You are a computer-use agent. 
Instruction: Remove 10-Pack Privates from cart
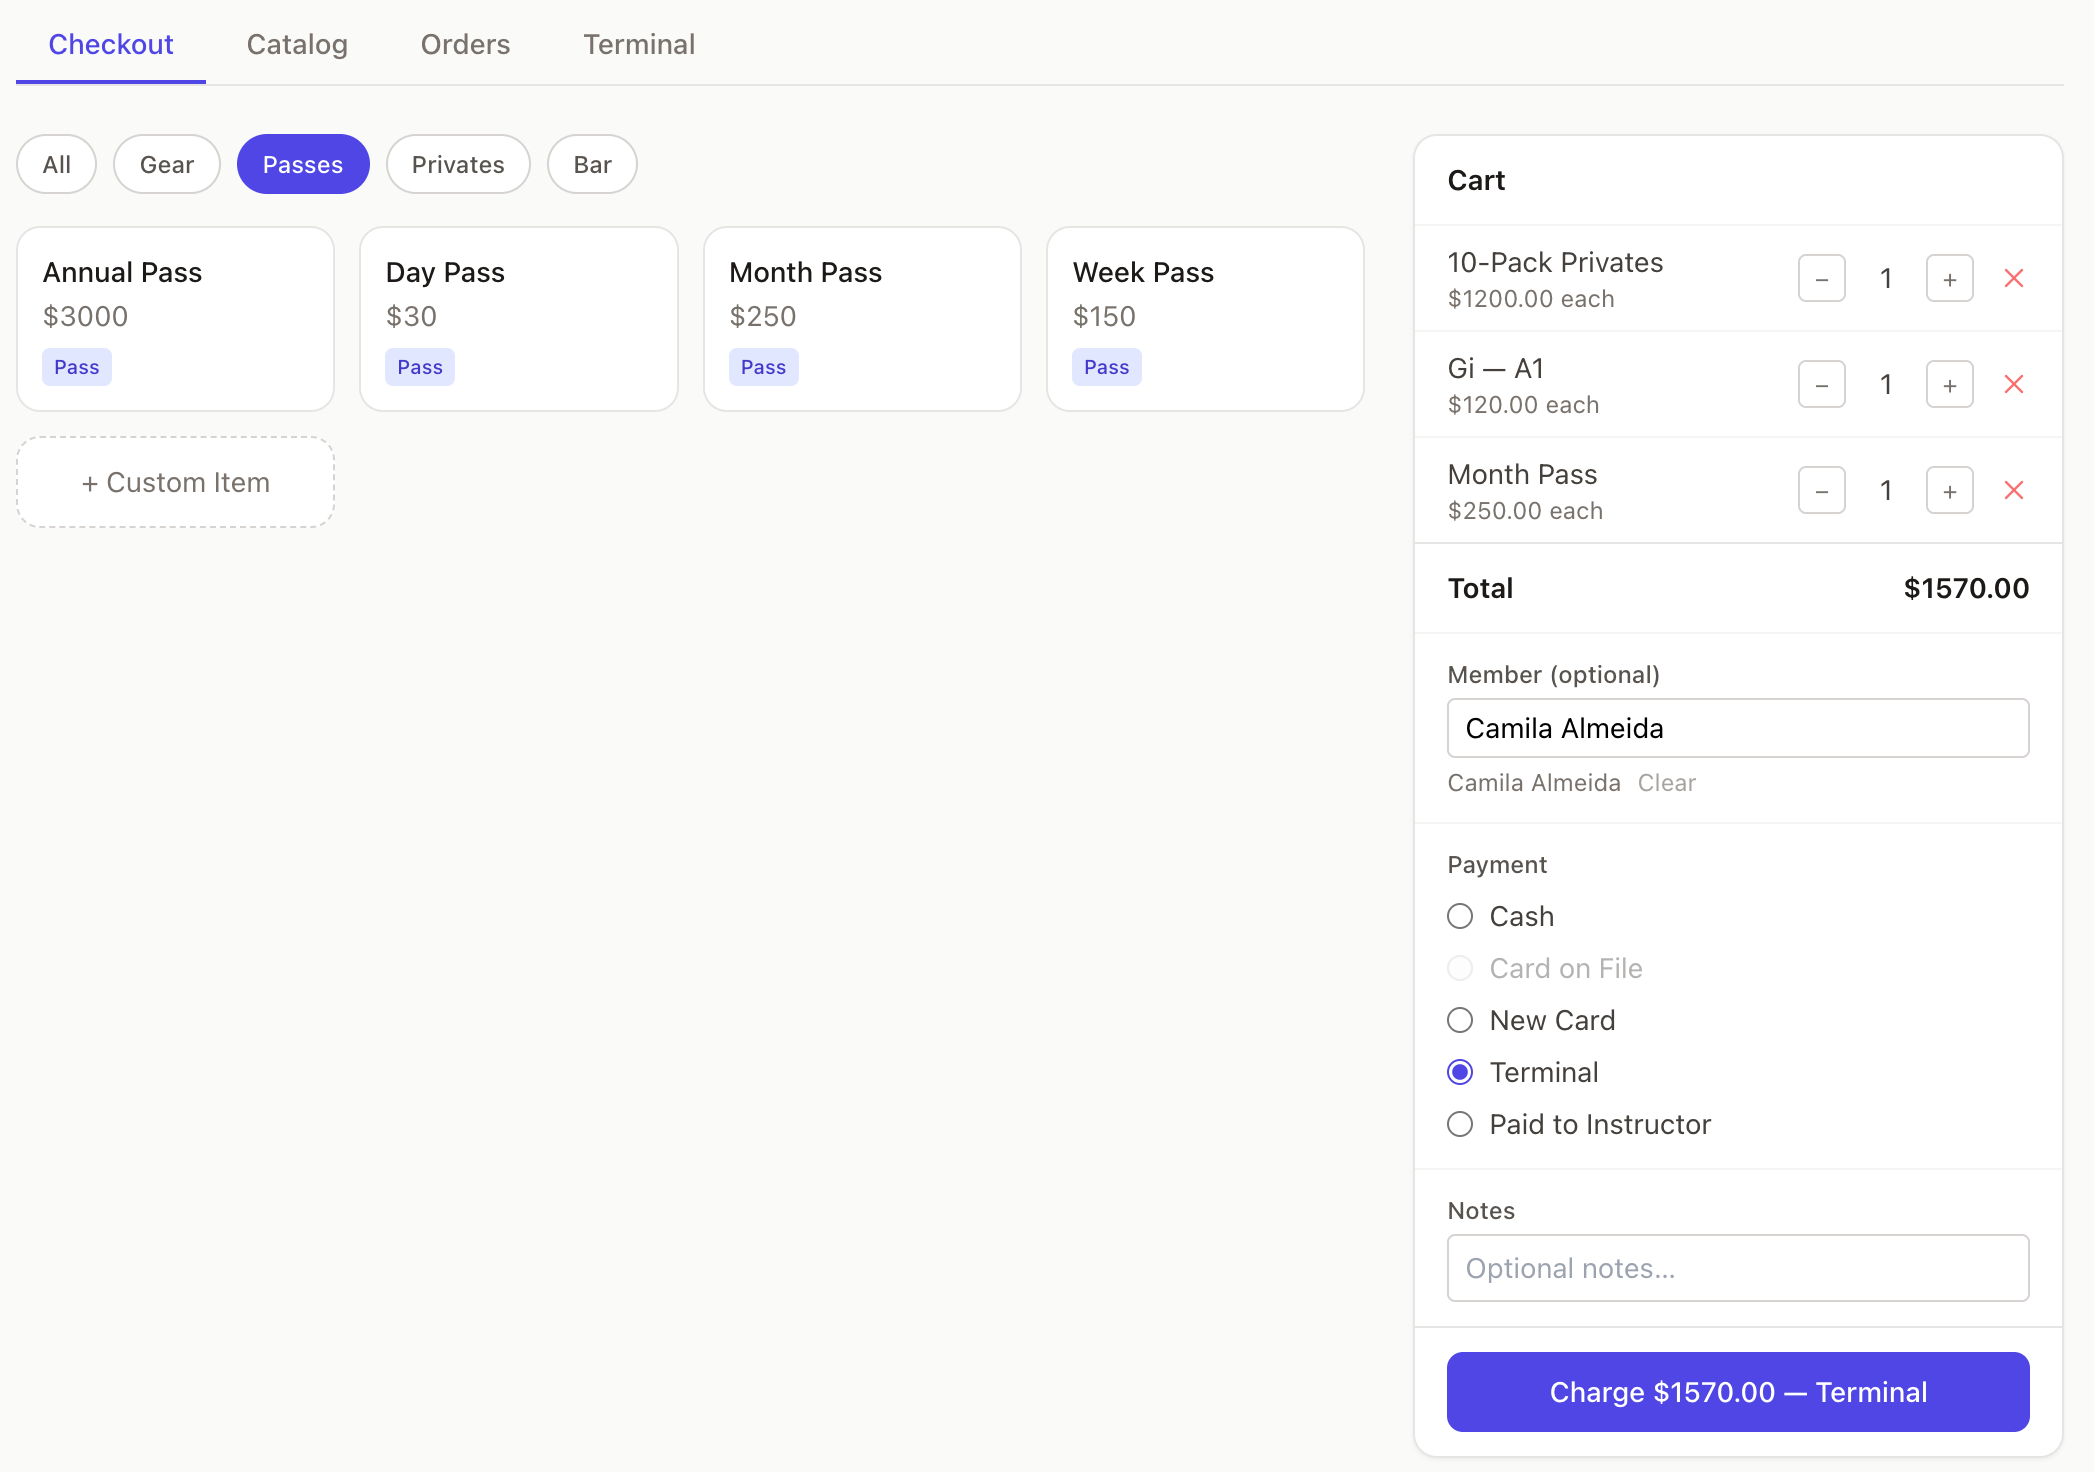tap(2013, 279)
